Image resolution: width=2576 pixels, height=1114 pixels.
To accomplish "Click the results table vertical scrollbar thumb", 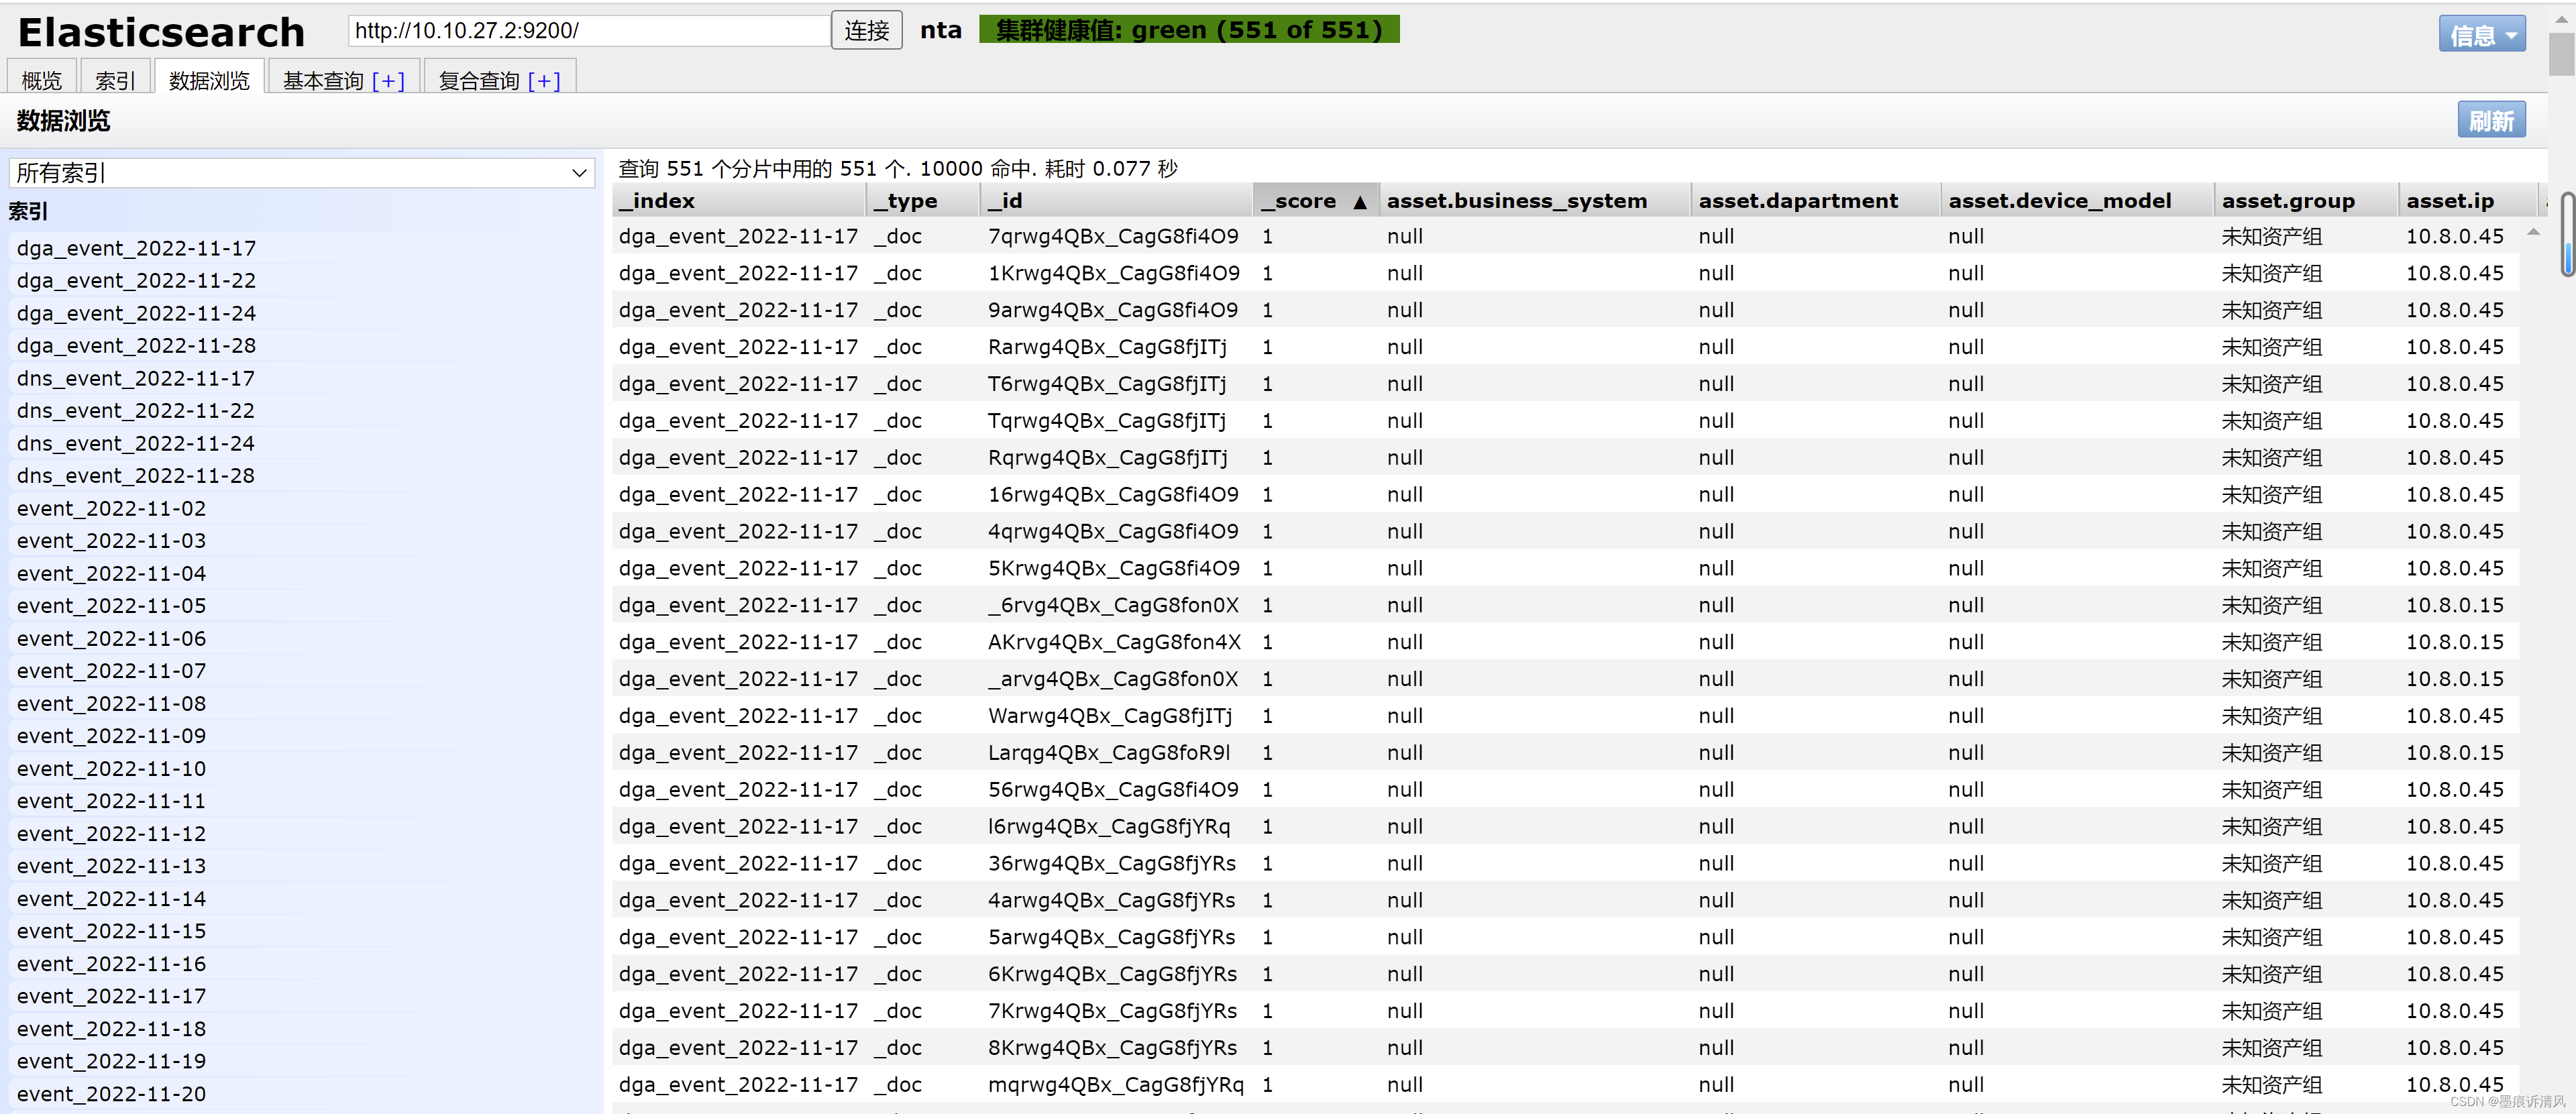I will coord(2567,234).
